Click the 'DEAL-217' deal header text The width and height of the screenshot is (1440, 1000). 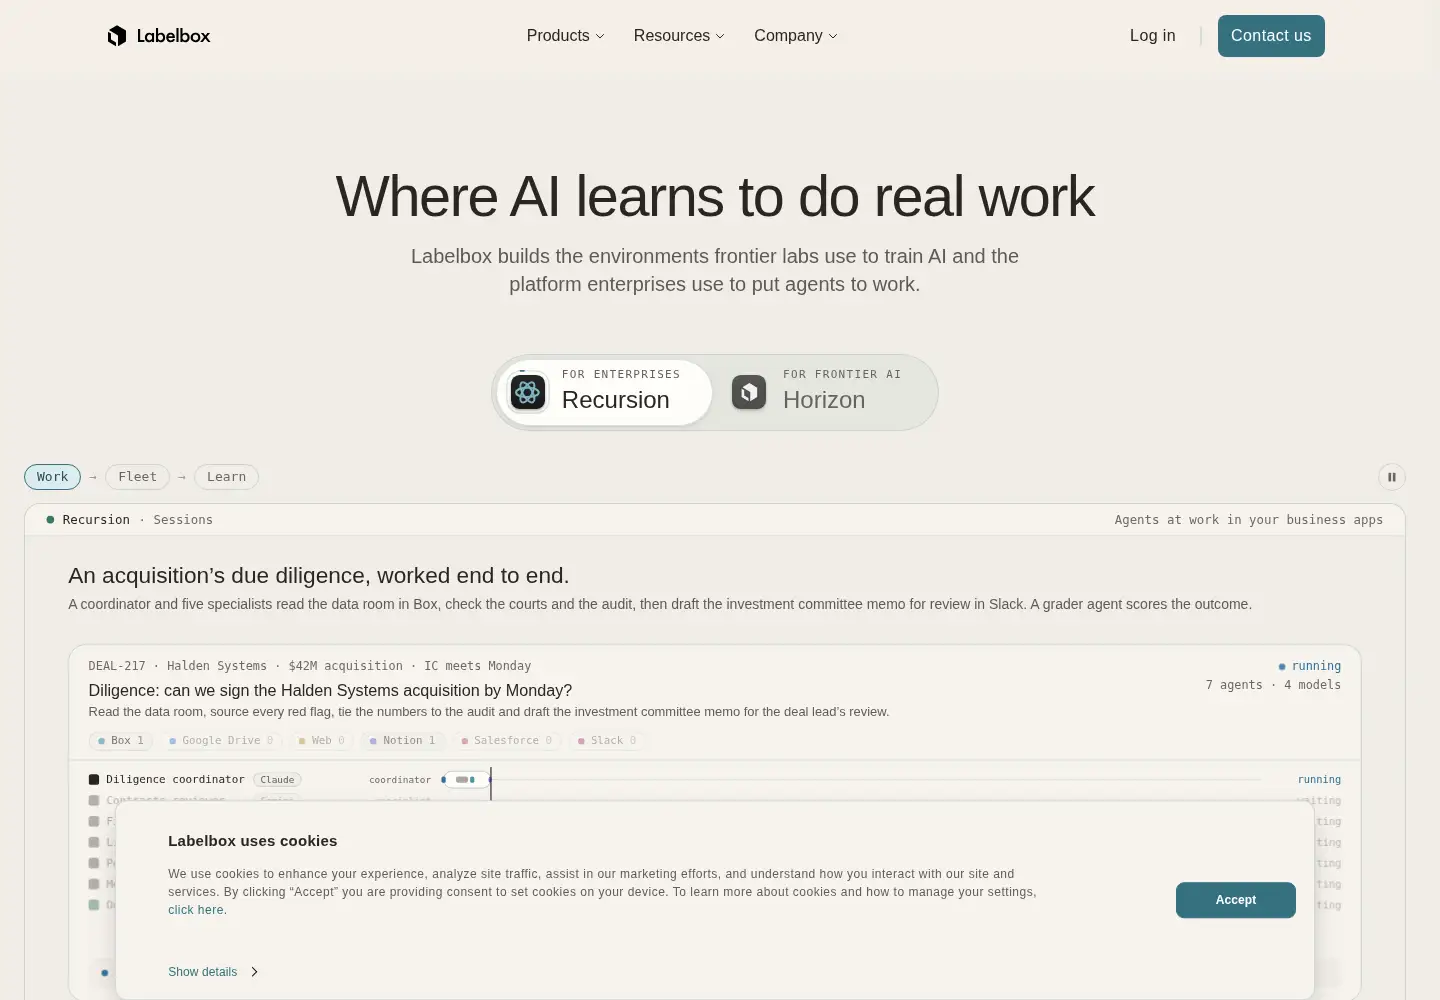117,666
